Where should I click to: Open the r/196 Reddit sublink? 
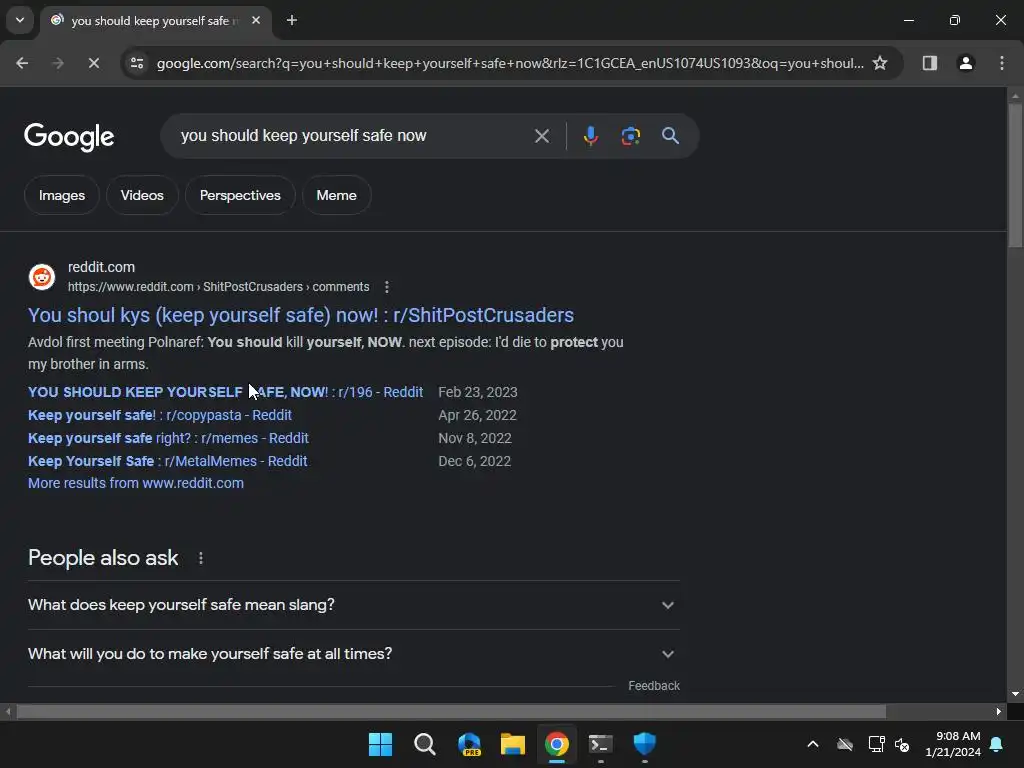click(x=225, y=392)
